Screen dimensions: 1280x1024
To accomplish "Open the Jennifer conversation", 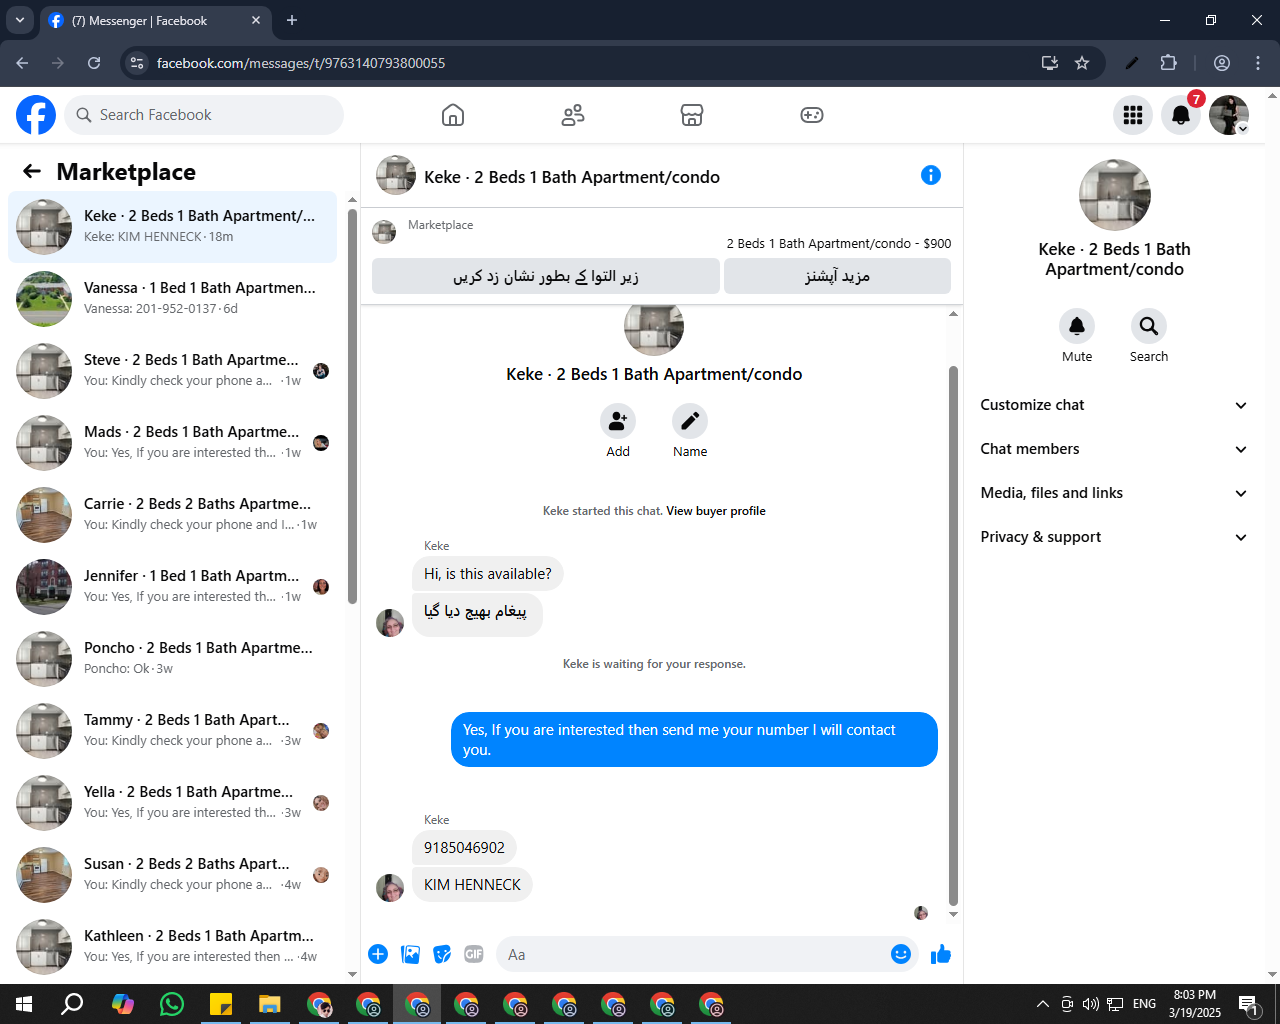I will 172,587.
